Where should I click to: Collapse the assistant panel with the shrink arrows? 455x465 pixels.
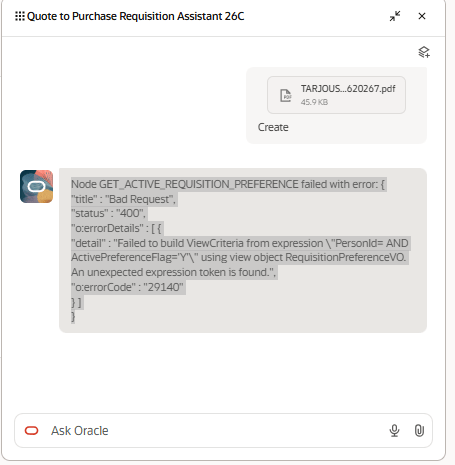[395, 16]
